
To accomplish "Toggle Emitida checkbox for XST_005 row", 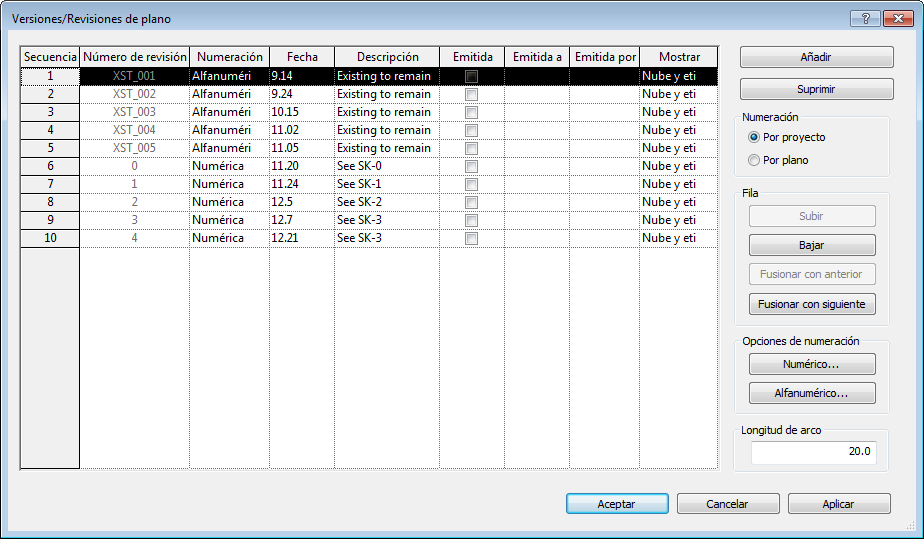I will coord(471,148).
